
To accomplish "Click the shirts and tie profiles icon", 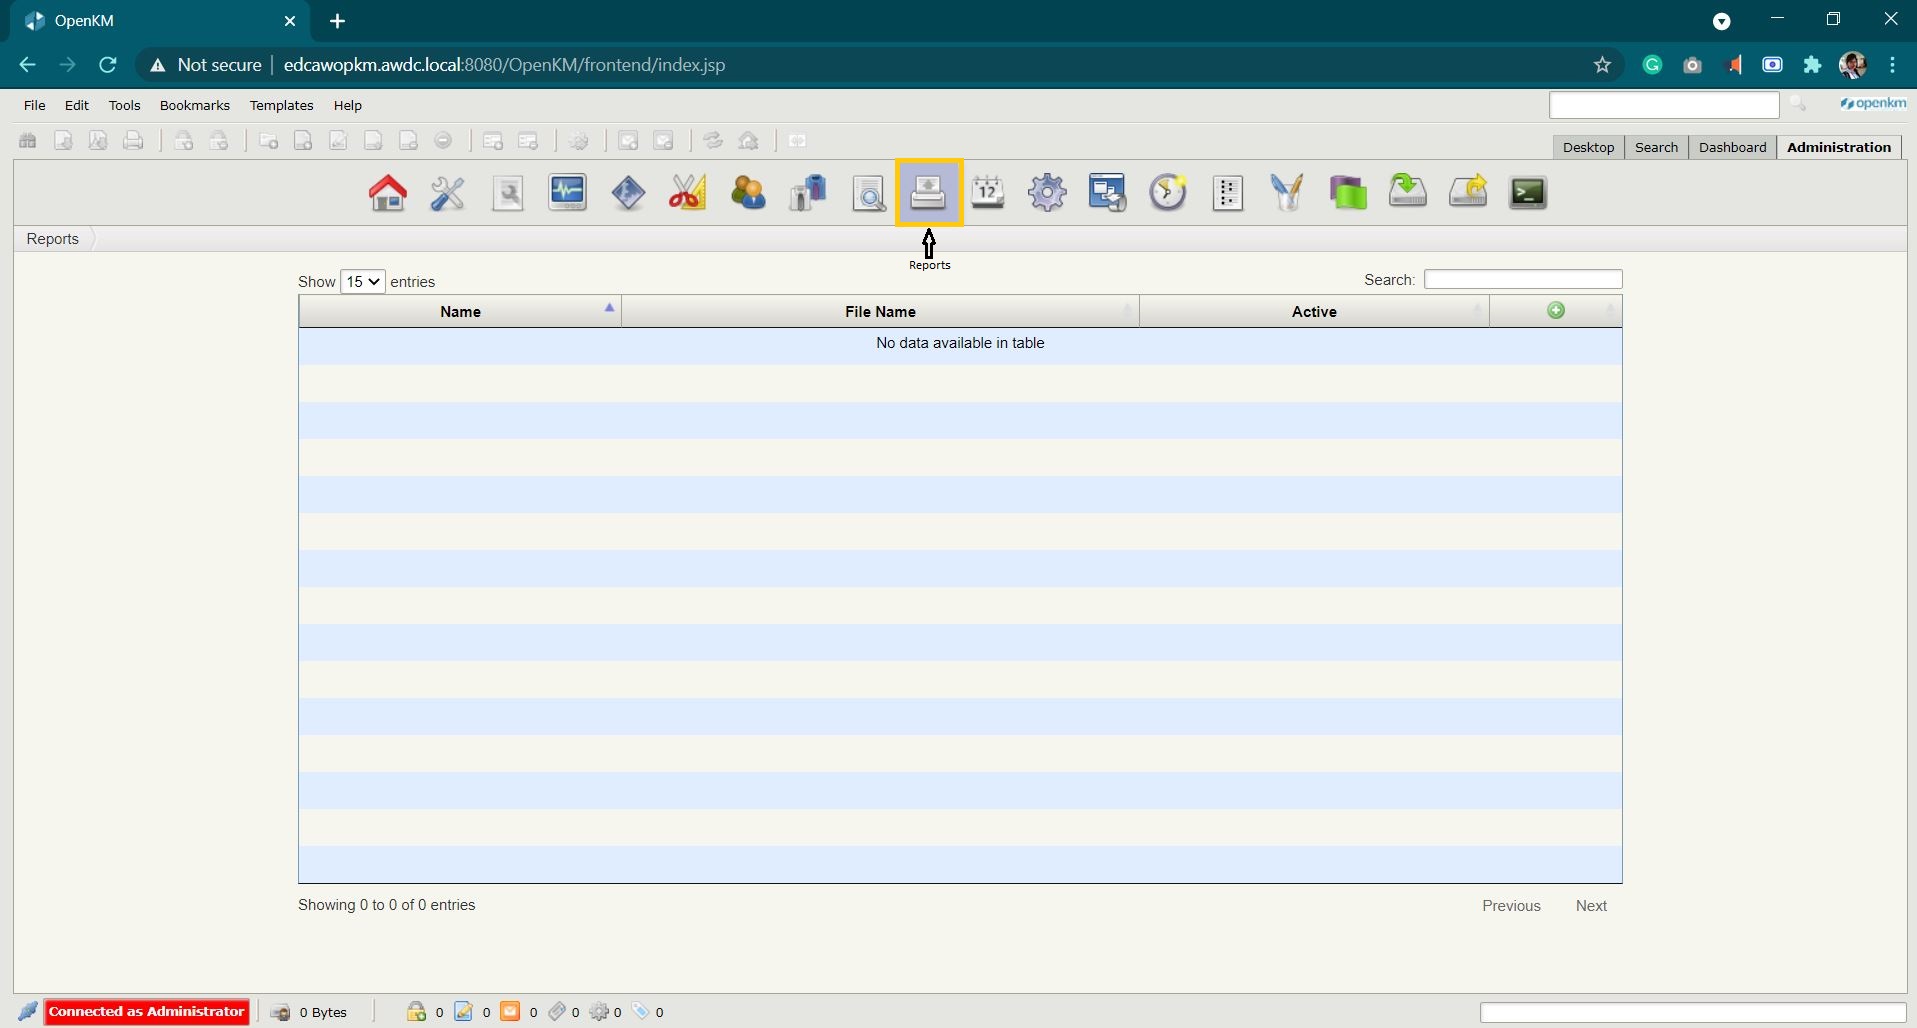I will pos(808,192).
